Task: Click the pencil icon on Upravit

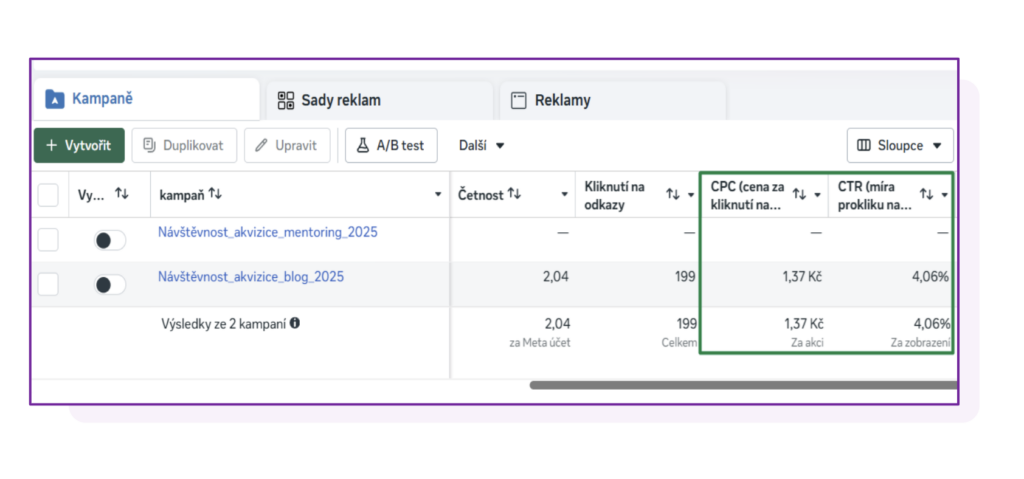Action: (x=261, y=145)
